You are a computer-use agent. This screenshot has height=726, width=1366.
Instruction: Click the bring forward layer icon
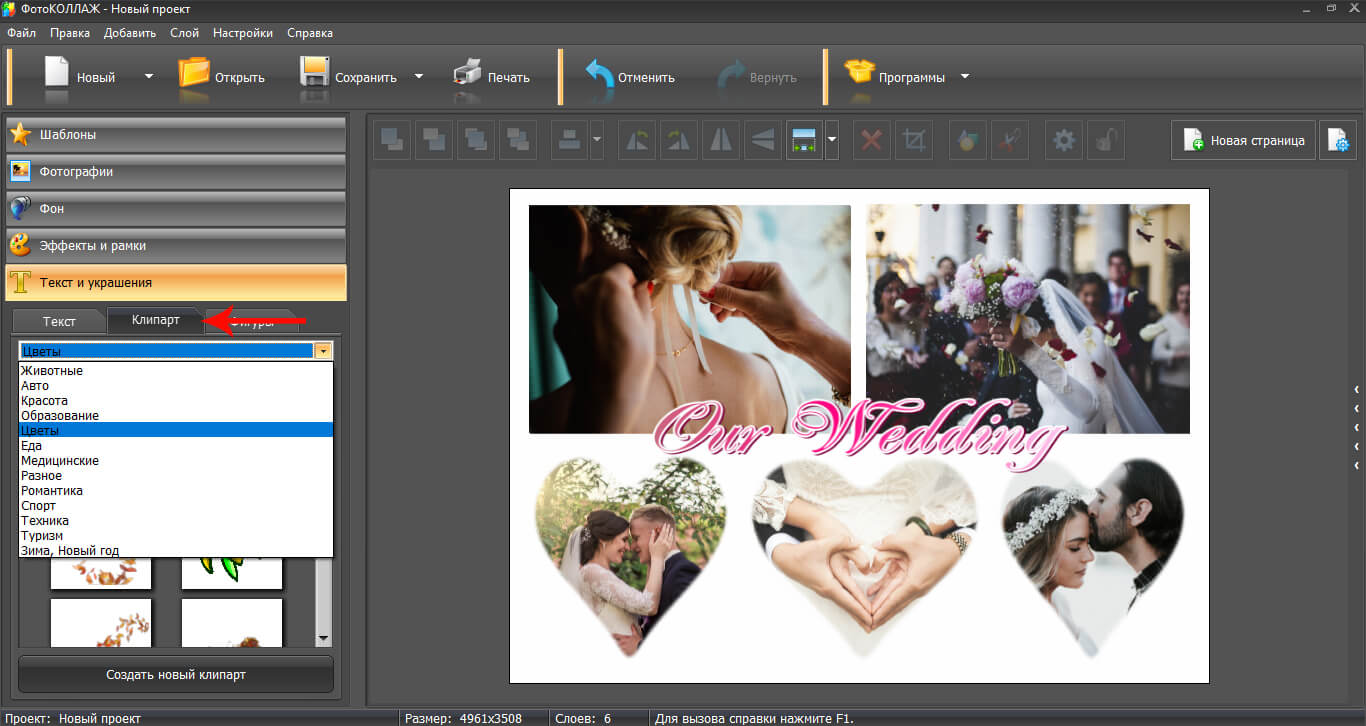[x=392, y=140]
